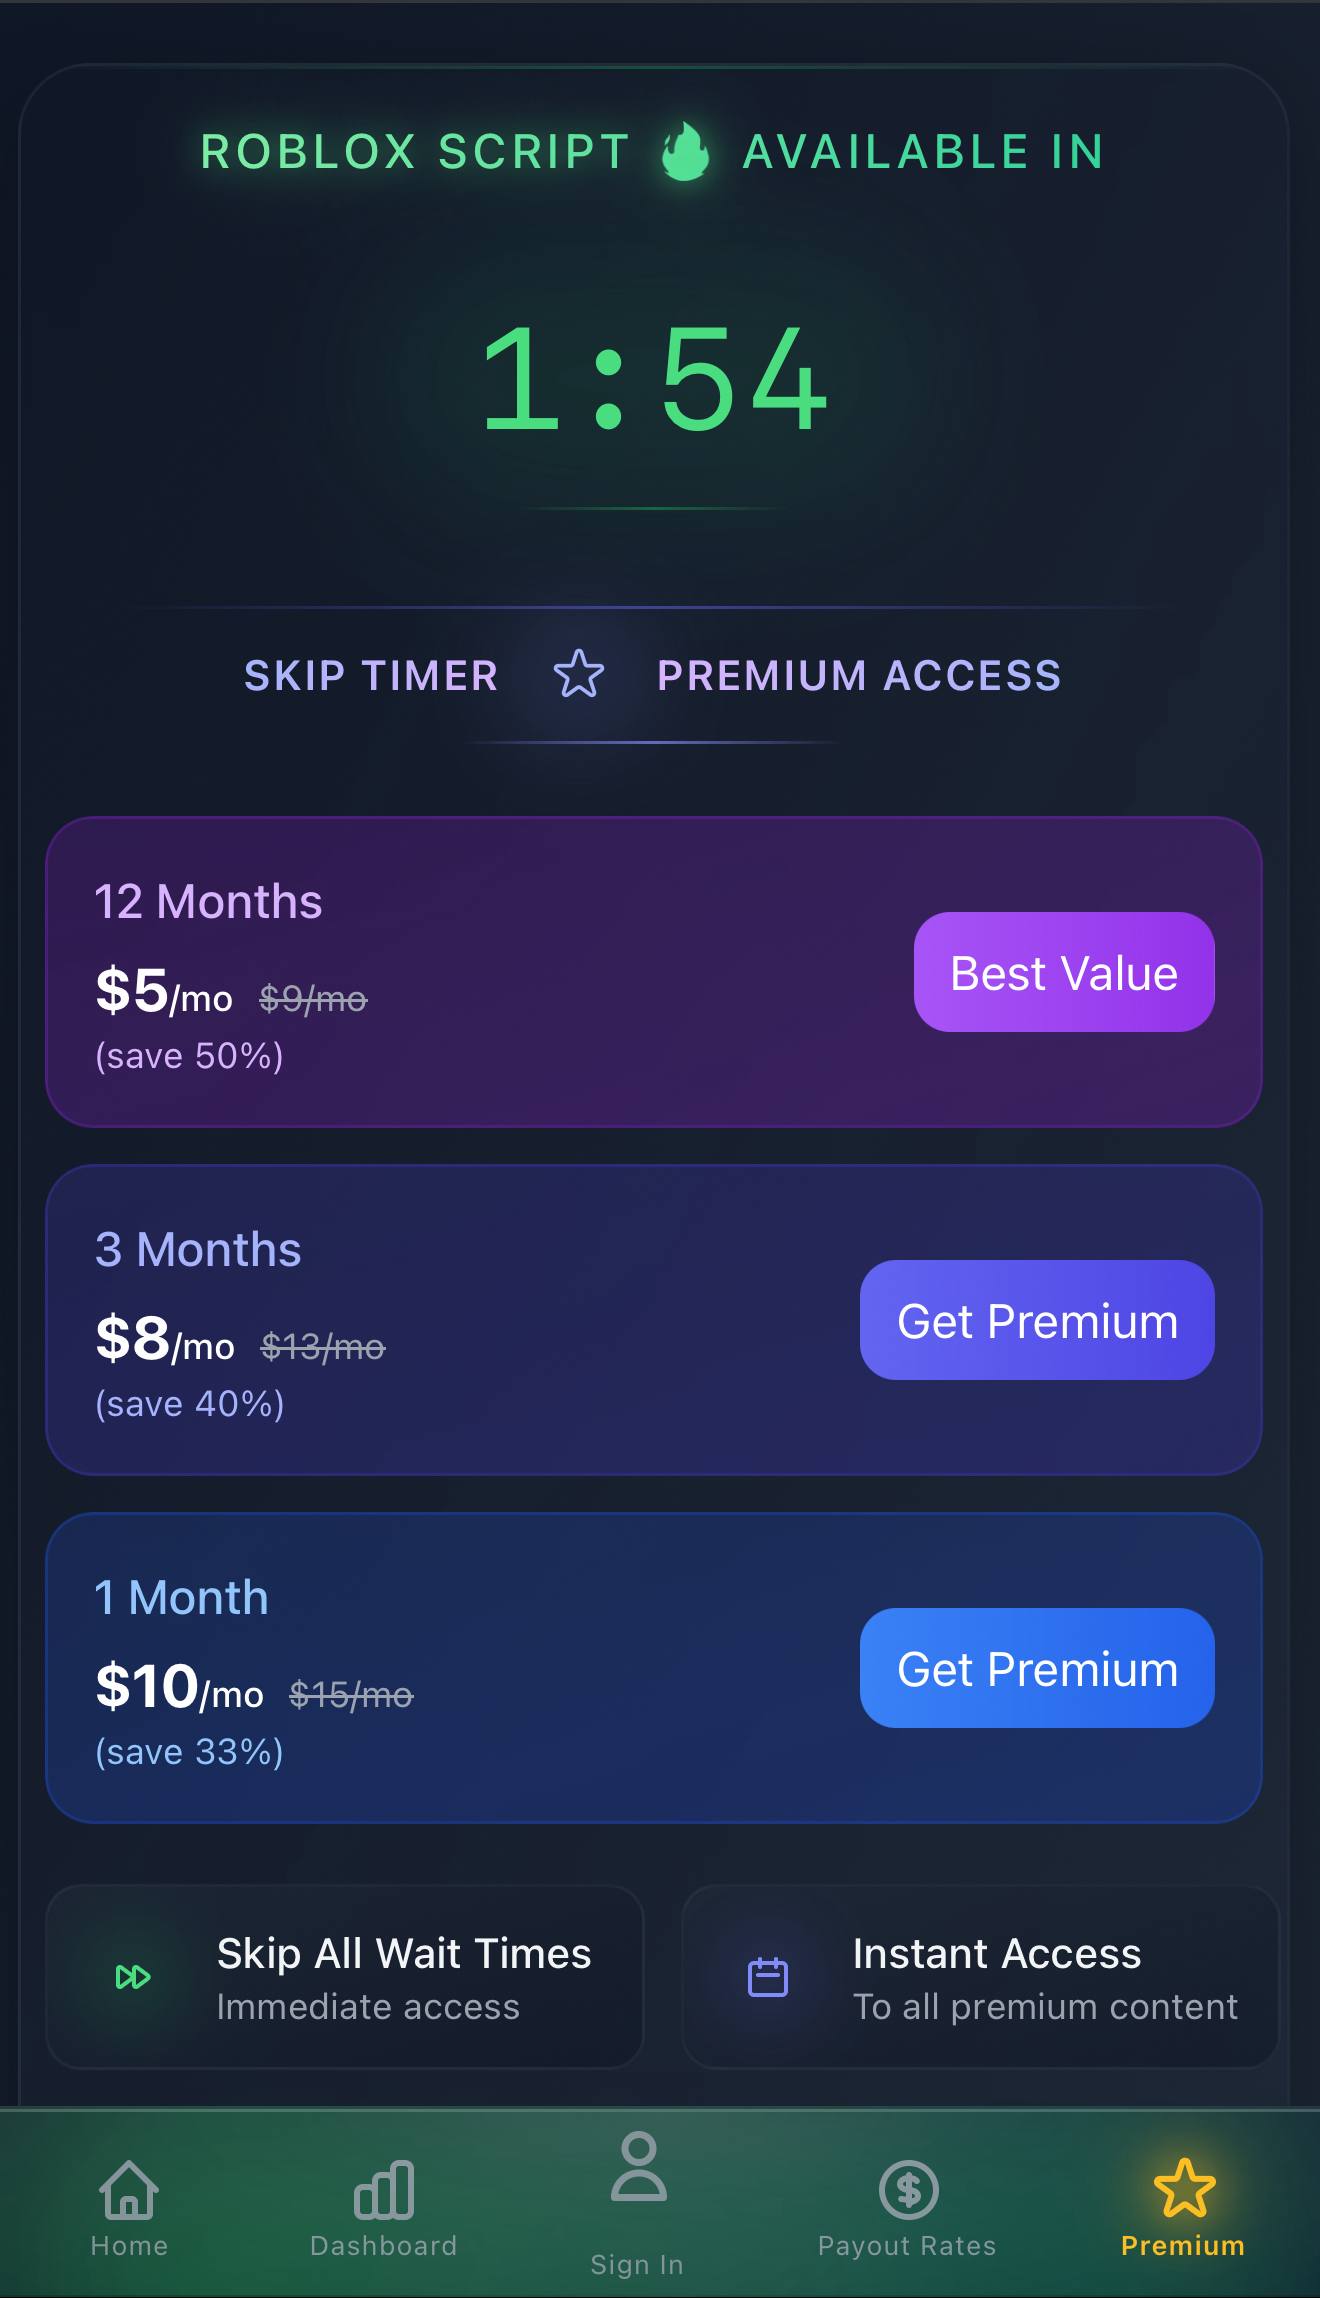The image size is (1320, 2298).
Task: Tap the Instant Access feature text
Action: pyautogui.click(x=997, y=1953)
